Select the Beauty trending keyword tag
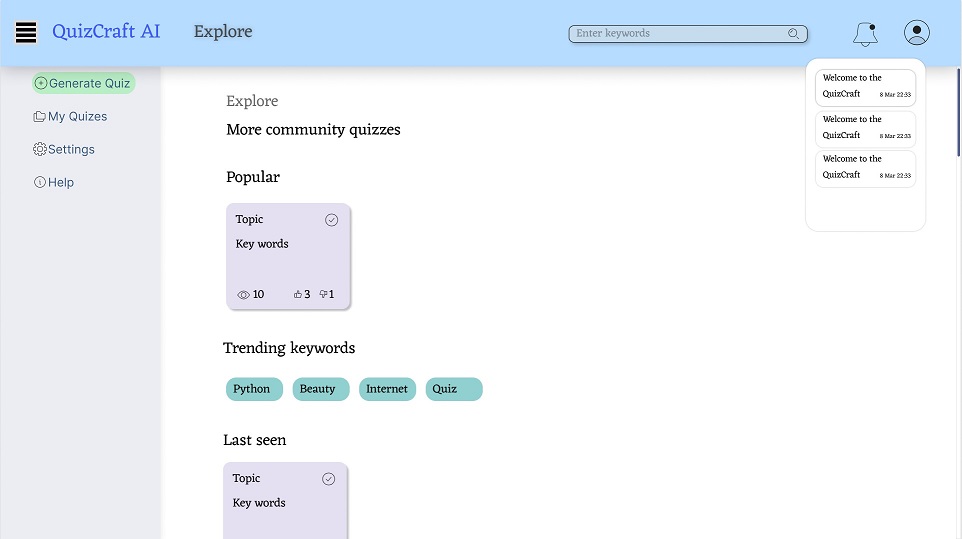The image size is (962, 539). point(320,389)
